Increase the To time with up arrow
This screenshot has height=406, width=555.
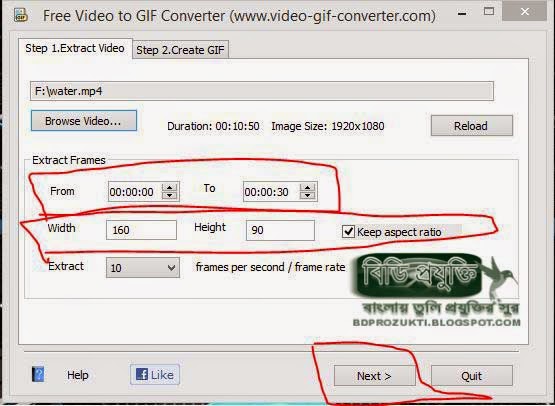coord(307,188)
